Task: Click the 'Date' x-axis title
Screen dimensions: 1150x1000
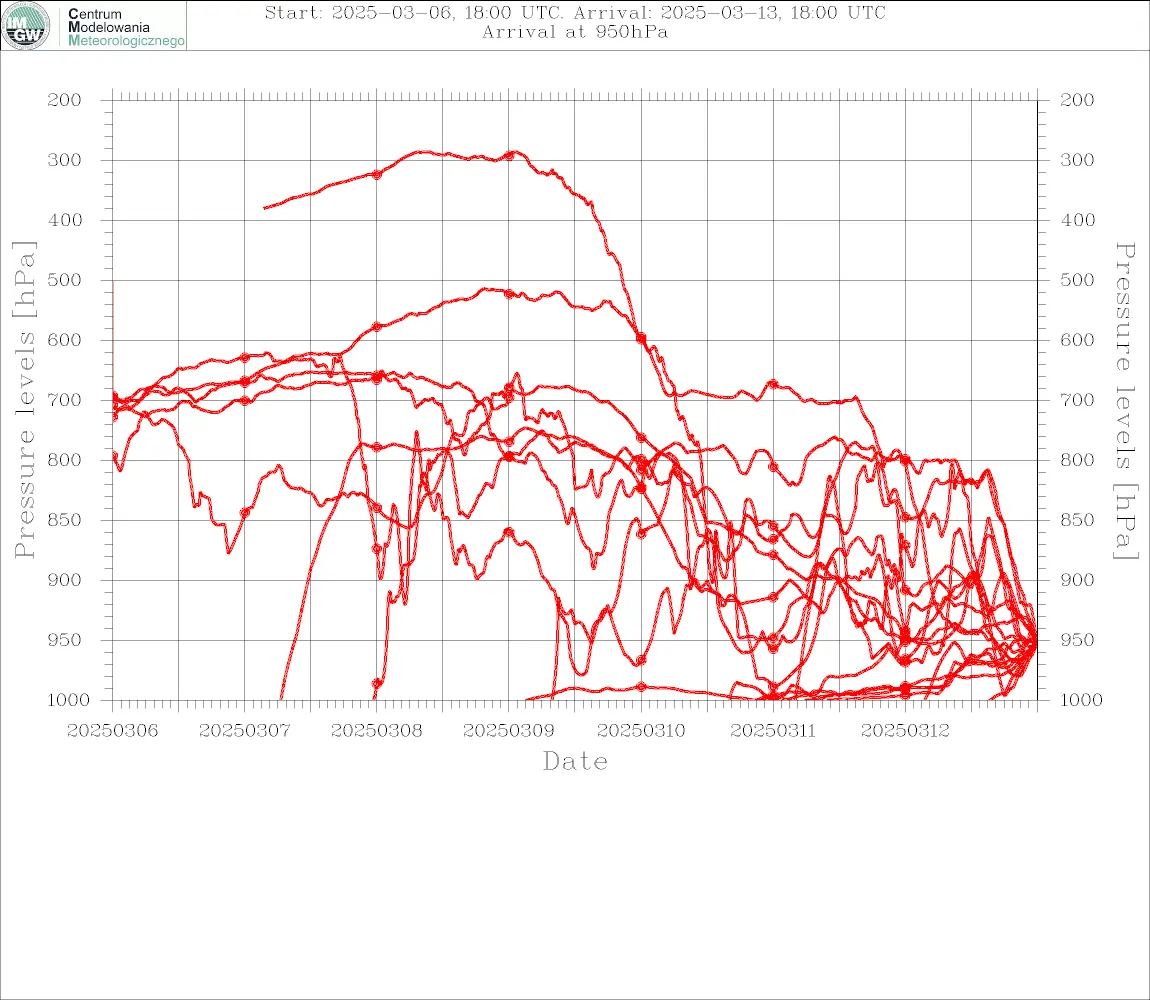Action: [575, 762]
